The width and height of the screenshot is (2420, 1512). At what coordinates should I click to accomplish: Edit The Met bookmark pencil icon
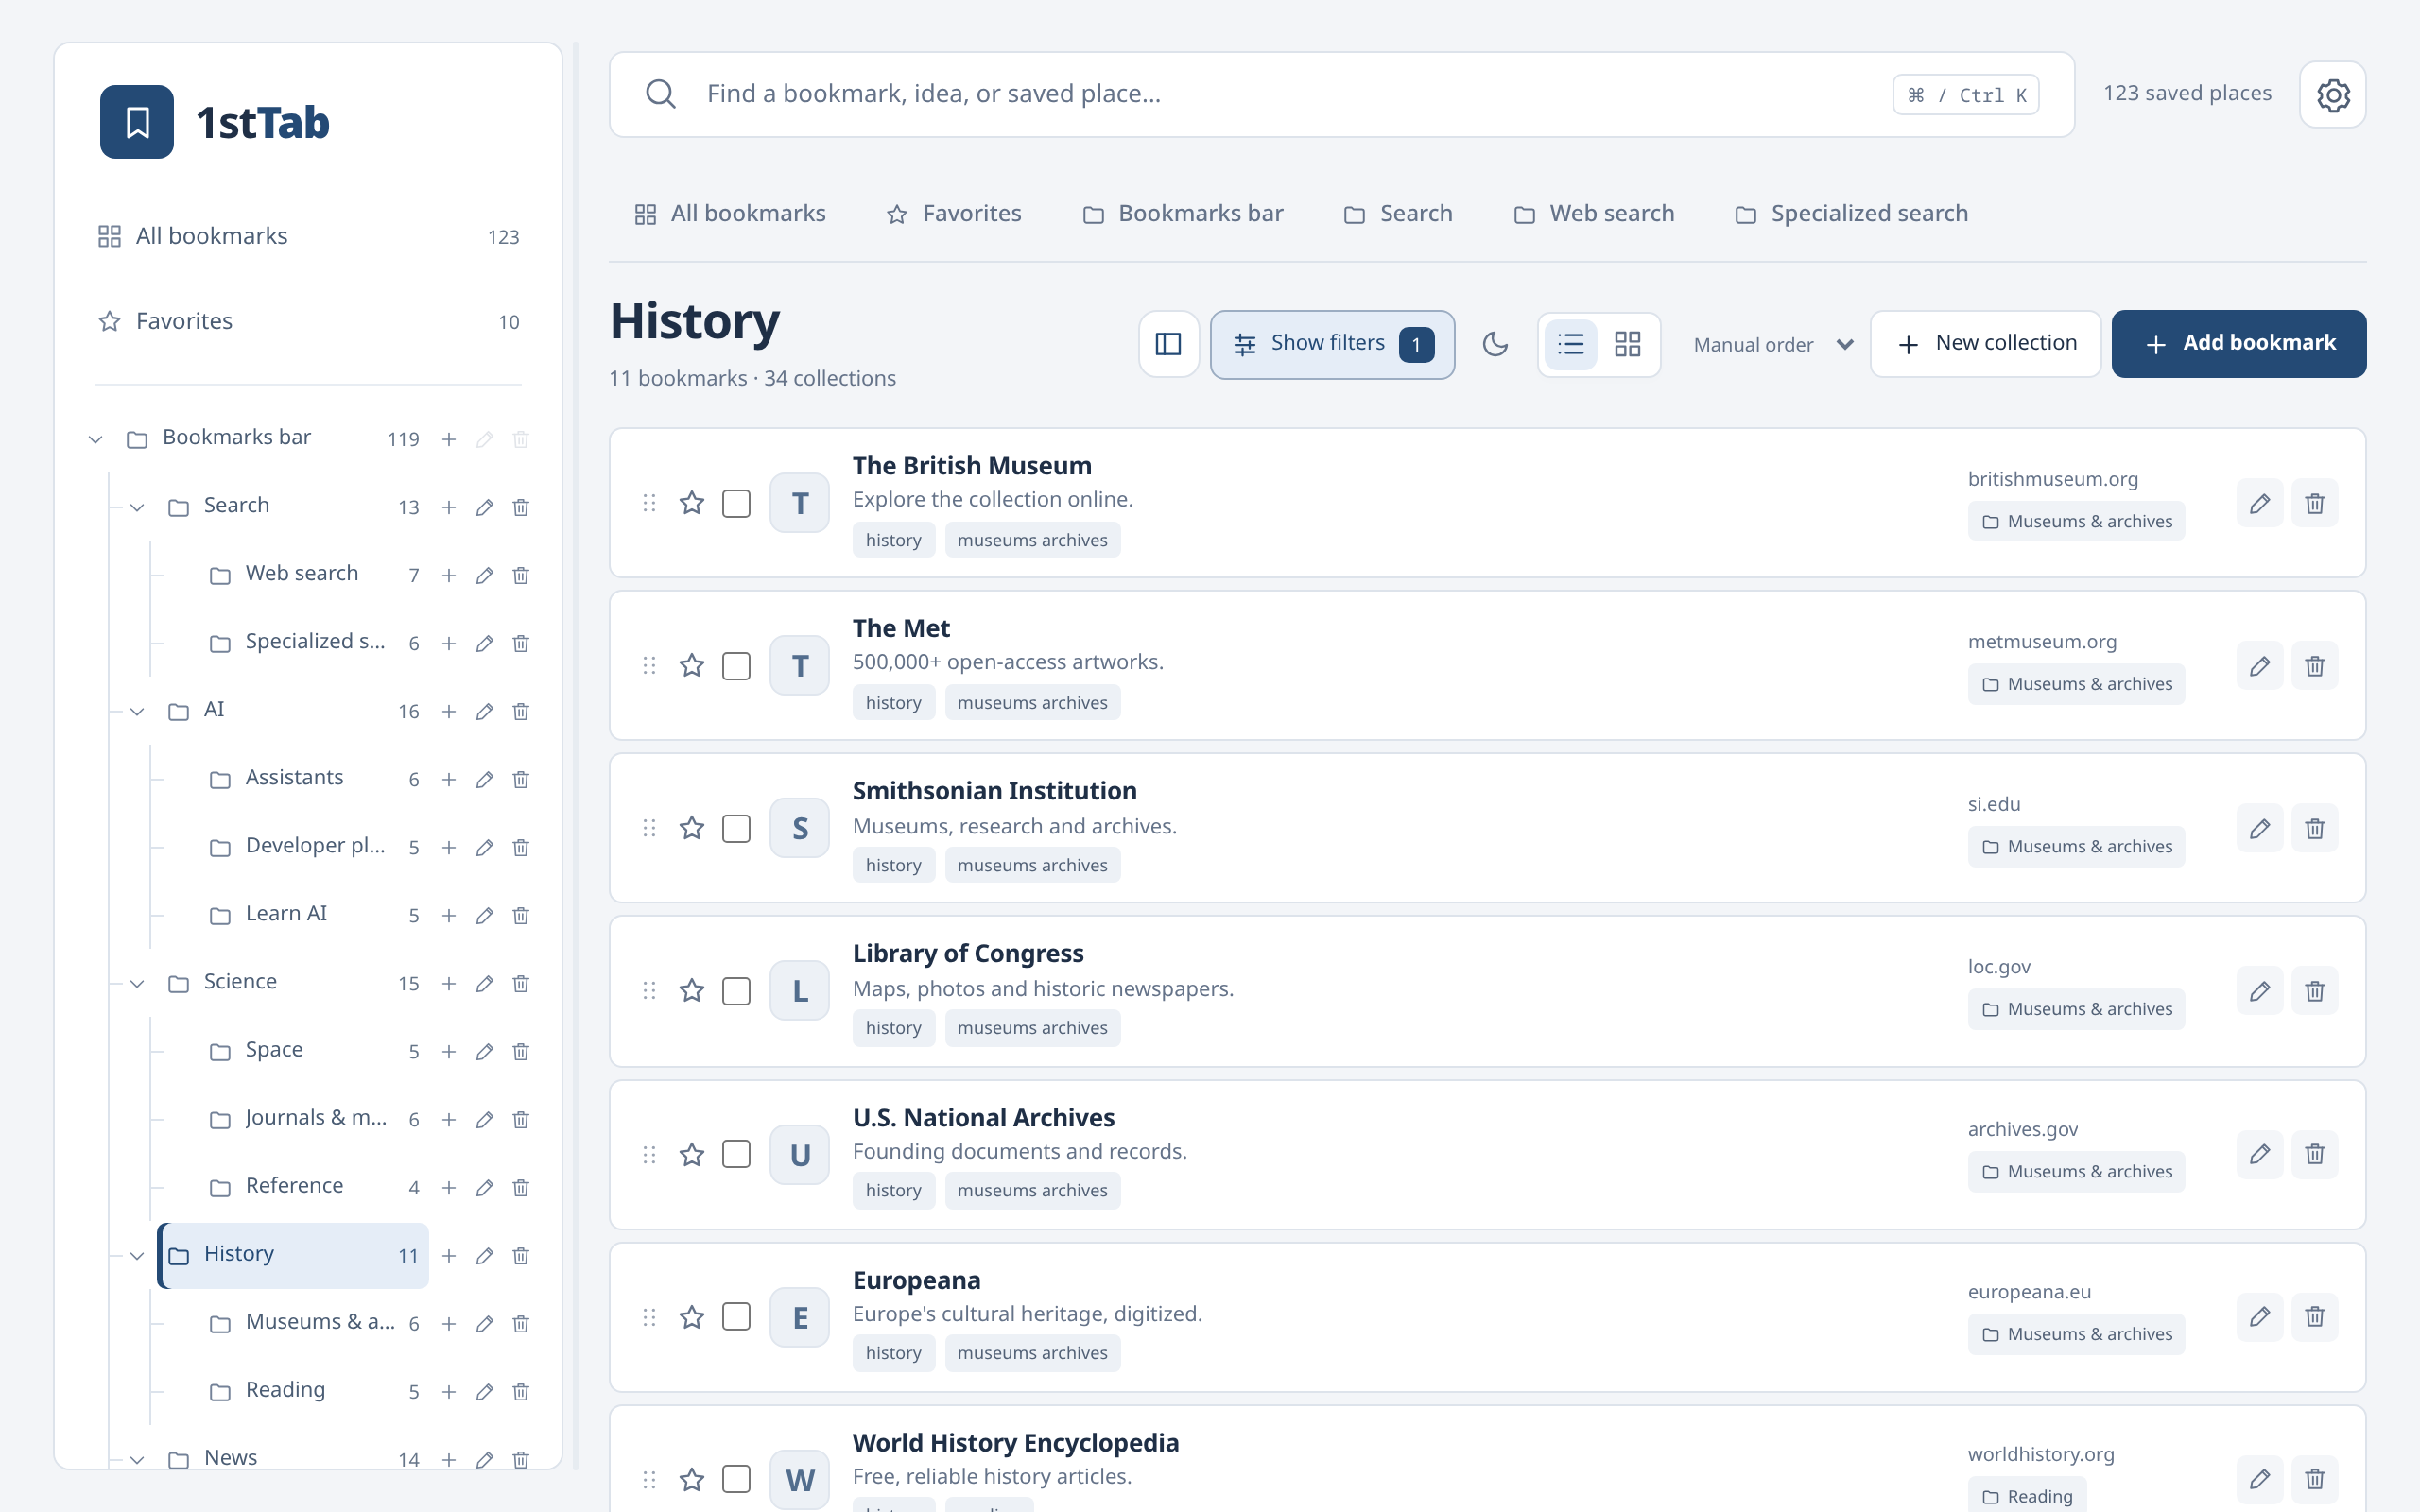(2259, 666)
